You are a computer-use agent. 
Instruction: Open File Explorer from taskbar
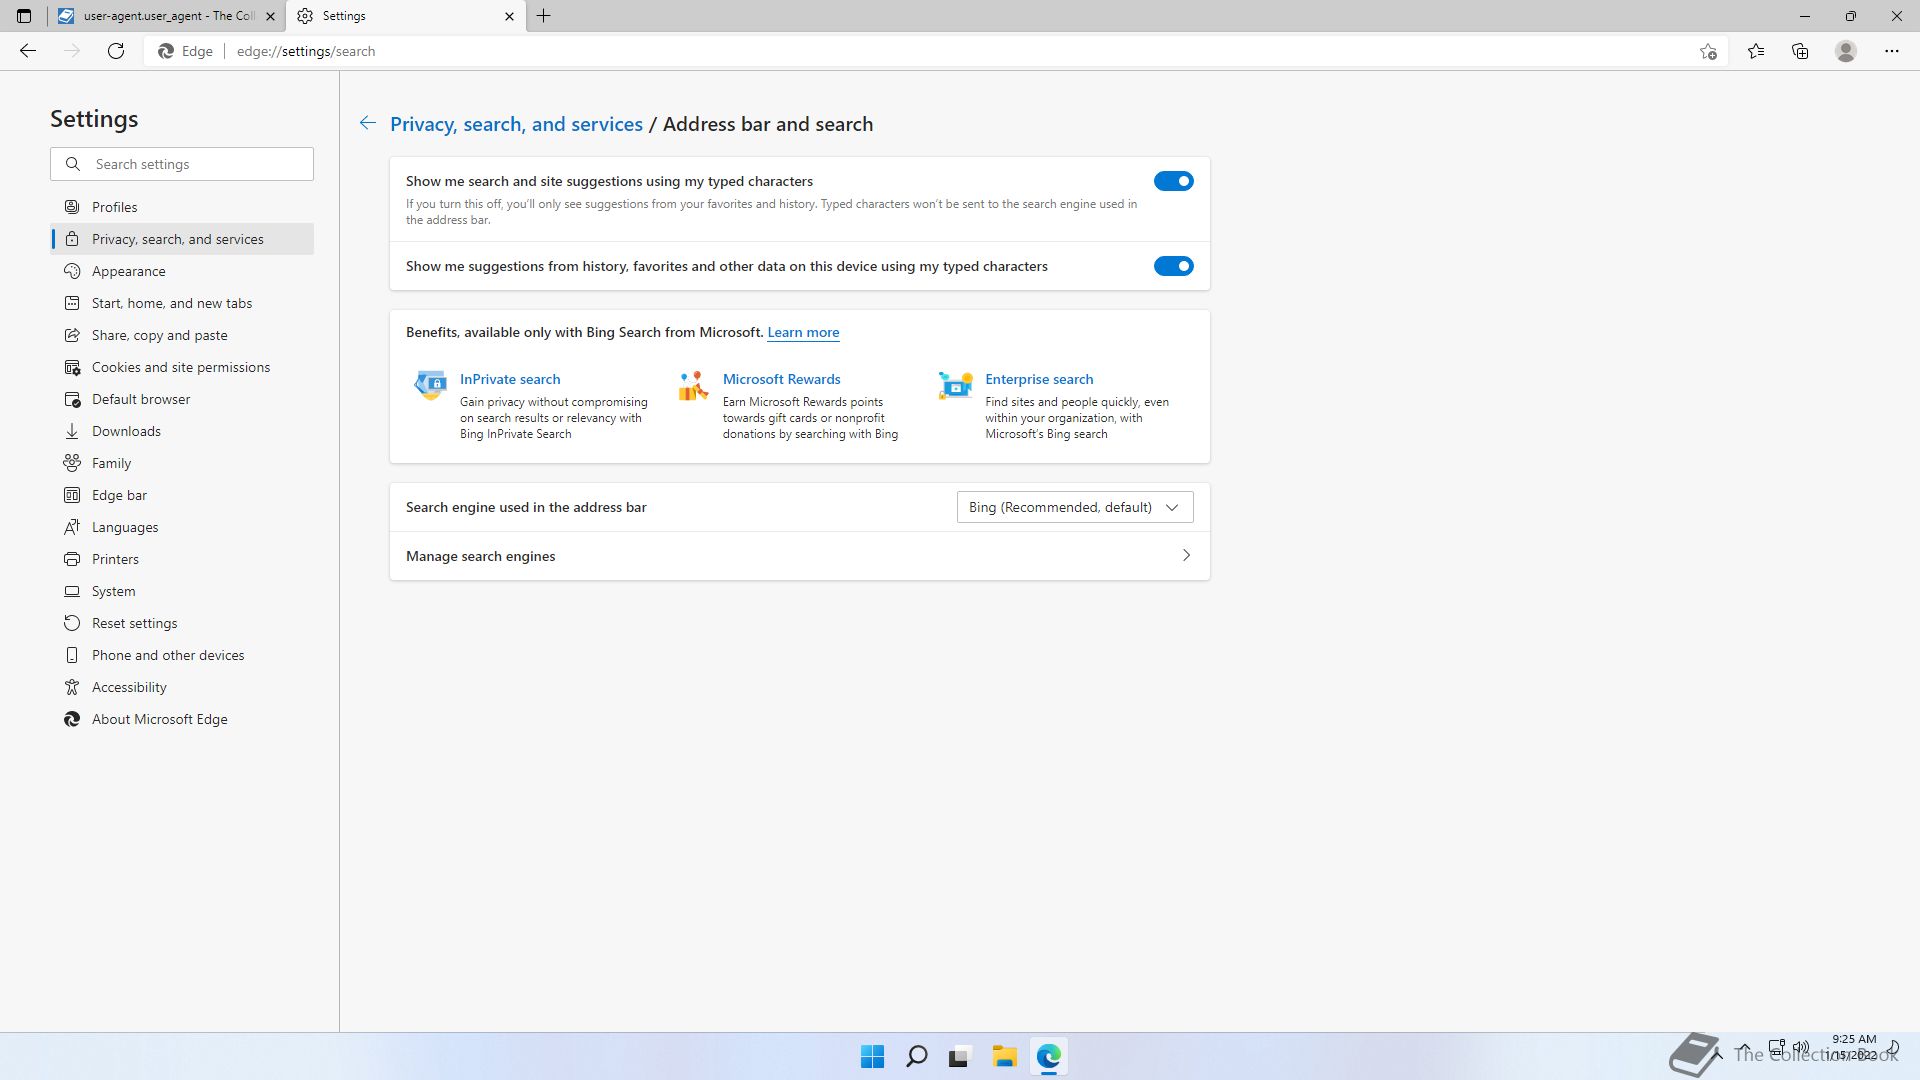click(1004, 1056)
